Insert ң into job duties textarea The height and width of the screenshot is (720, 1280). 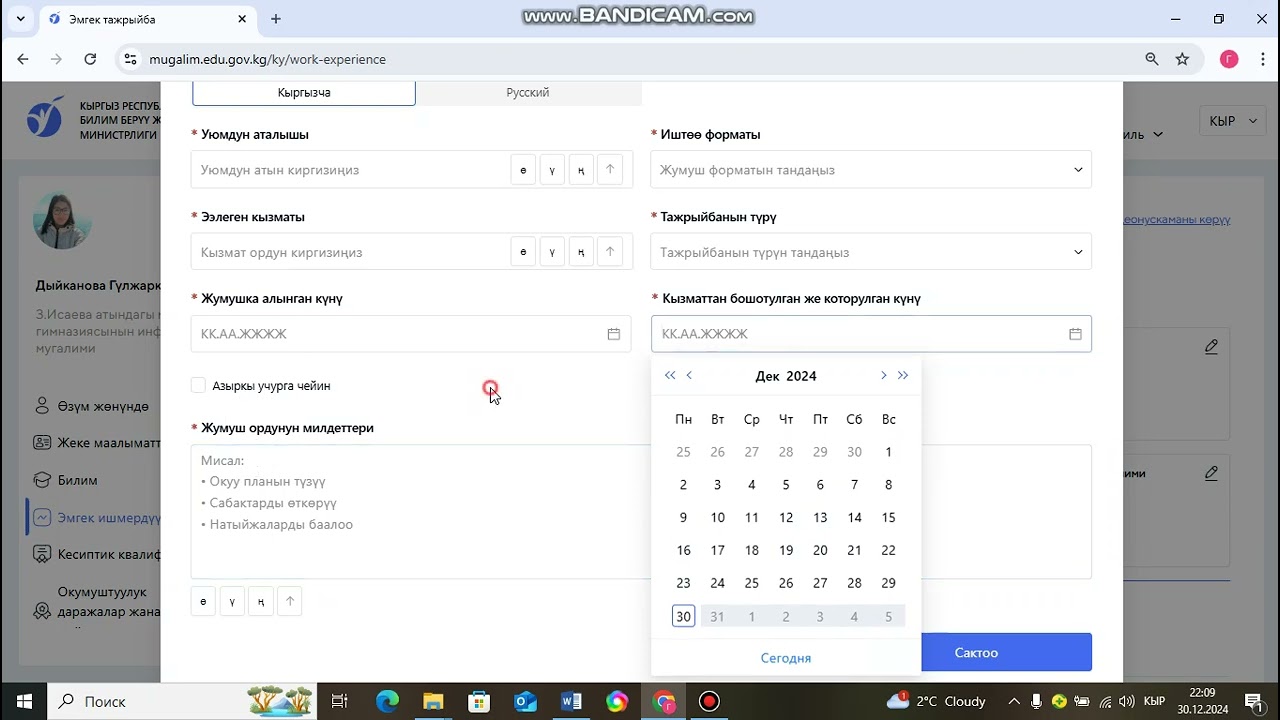coord(261,601)
